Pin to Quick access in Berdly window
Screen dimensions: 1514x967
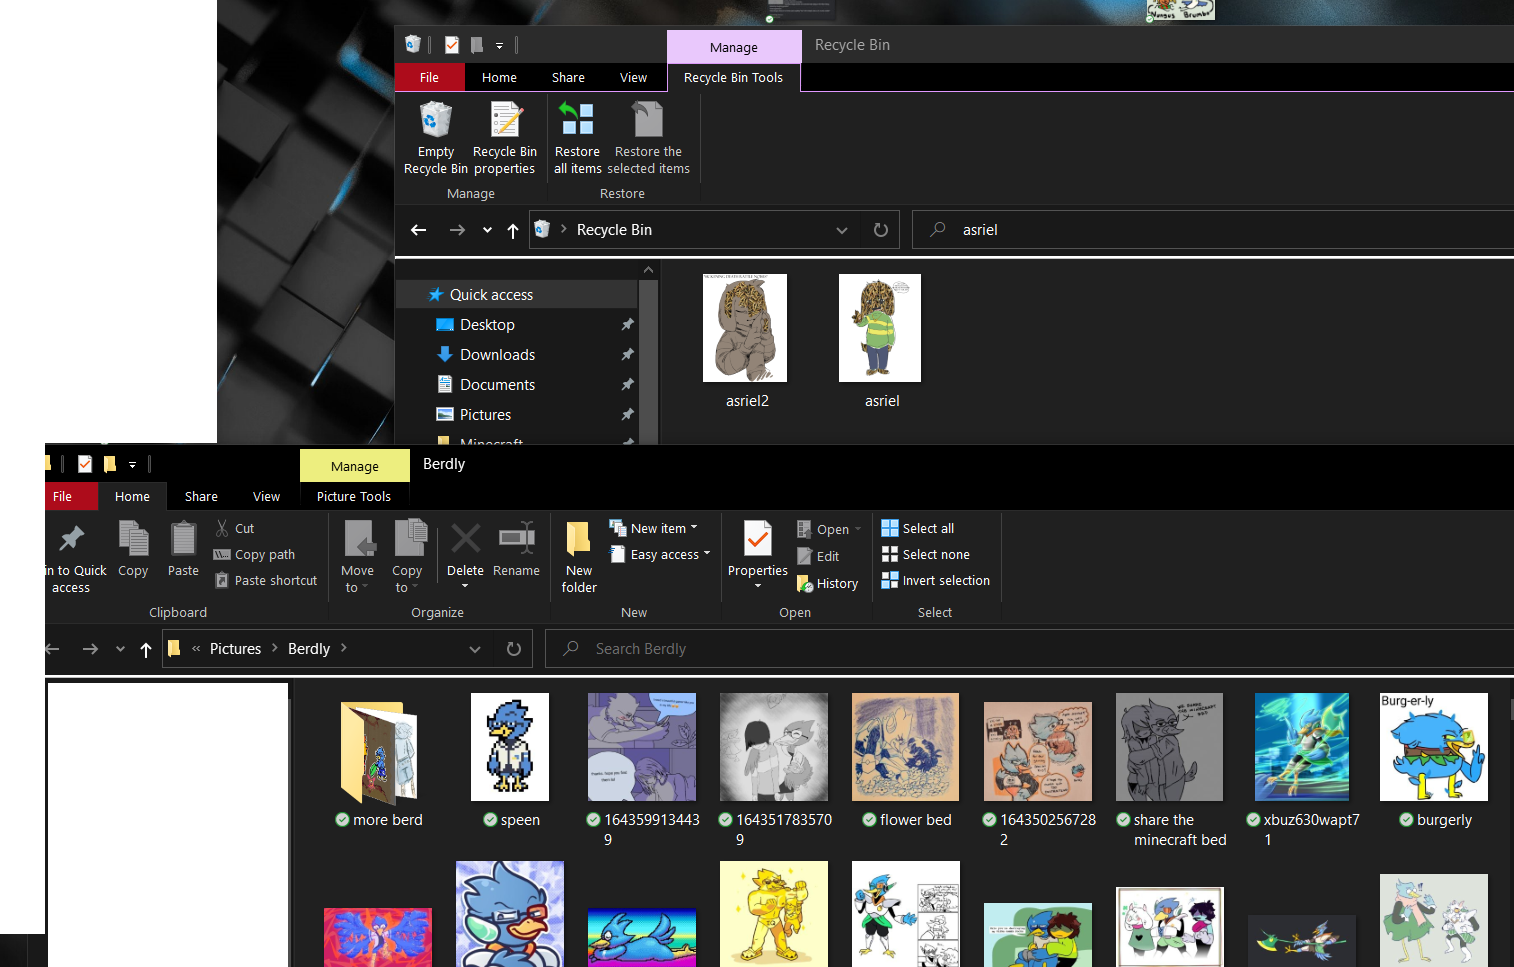[72, 557]
